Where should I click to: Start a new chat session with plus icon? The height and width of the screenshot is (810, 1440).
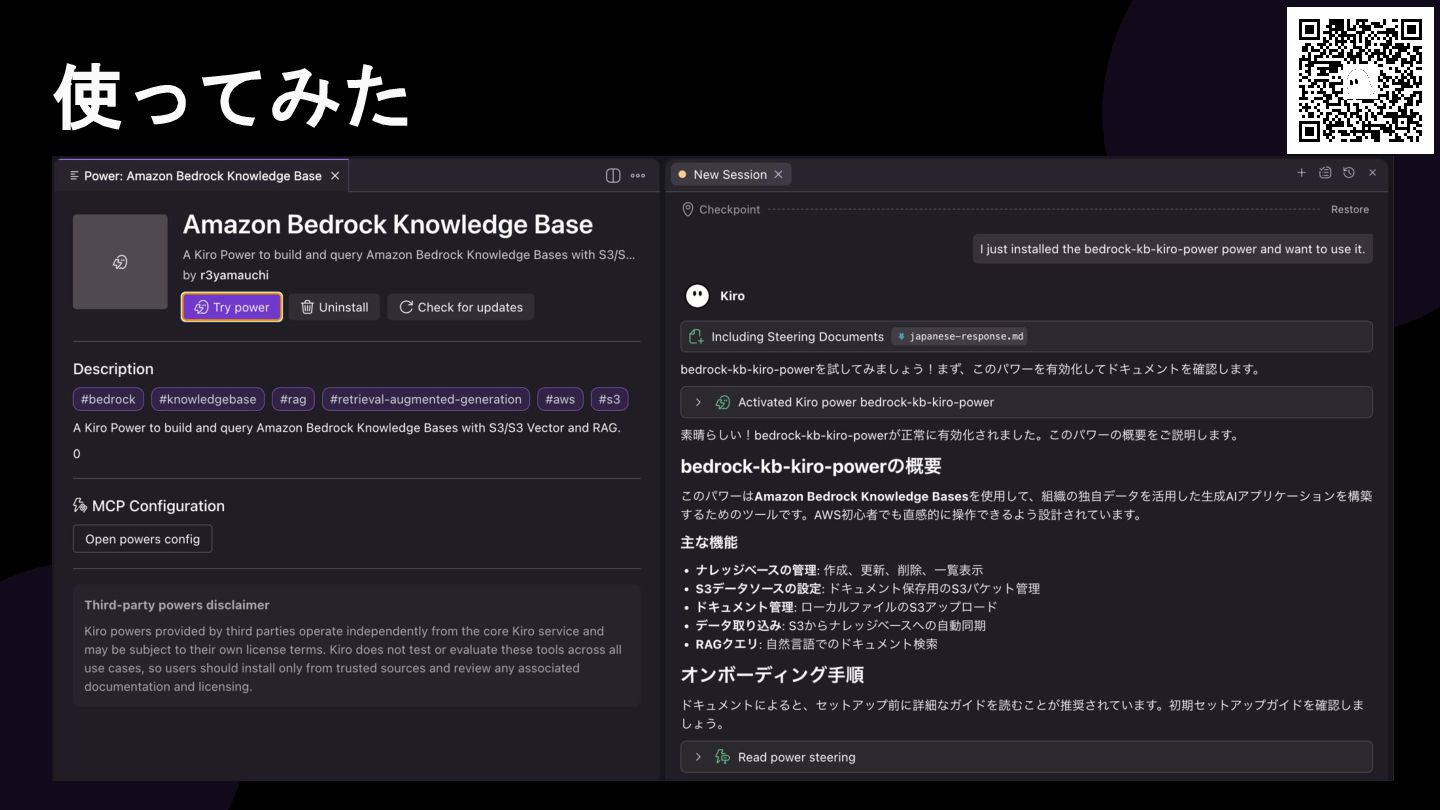point(1301,173)
